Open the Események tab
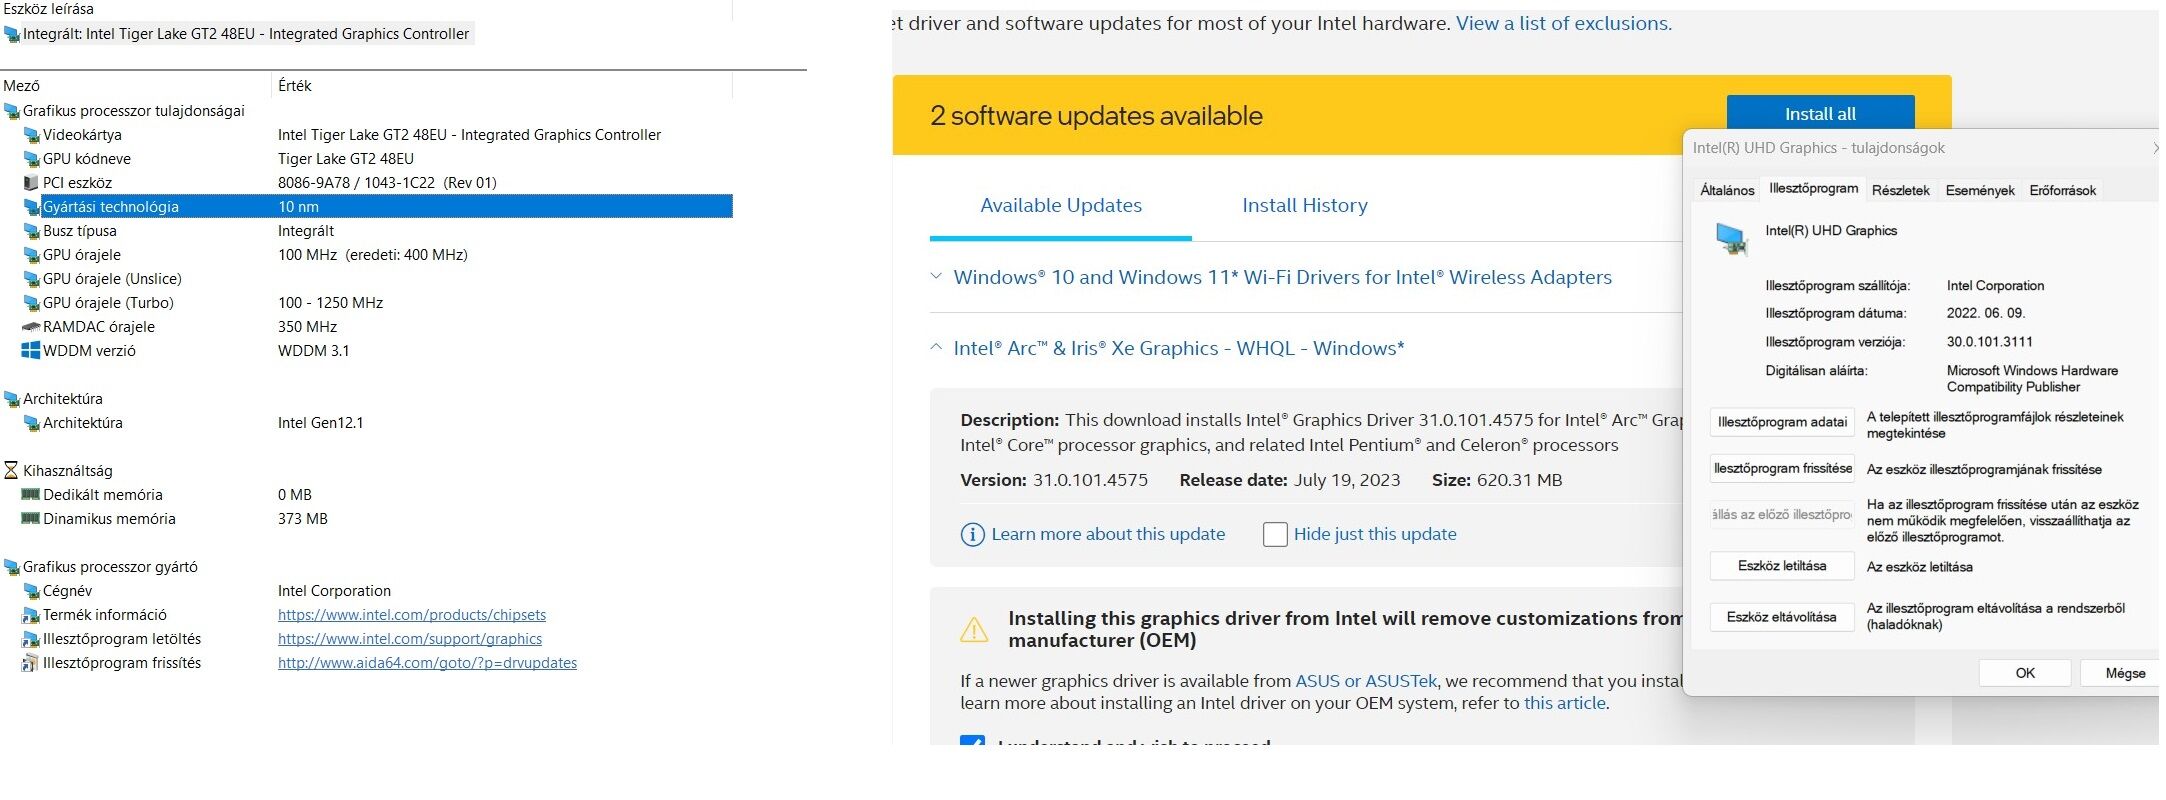Screen dimensions: 2166x800 click(x=1979, y=190)
